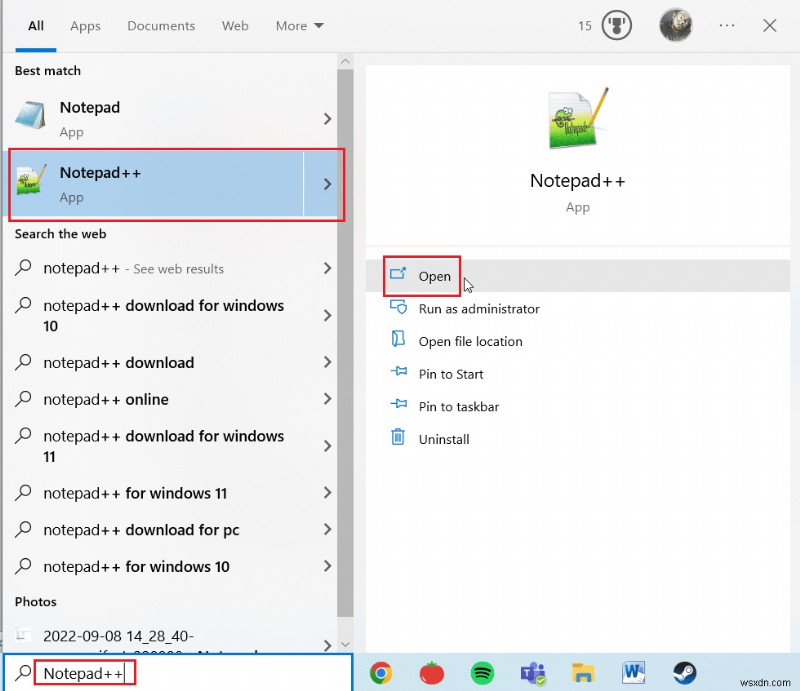The height and width of the screenshot is (691, 800).
Task: Click the search icon beside 'notepad++ download for pc'
Action: tap(23, 530)
